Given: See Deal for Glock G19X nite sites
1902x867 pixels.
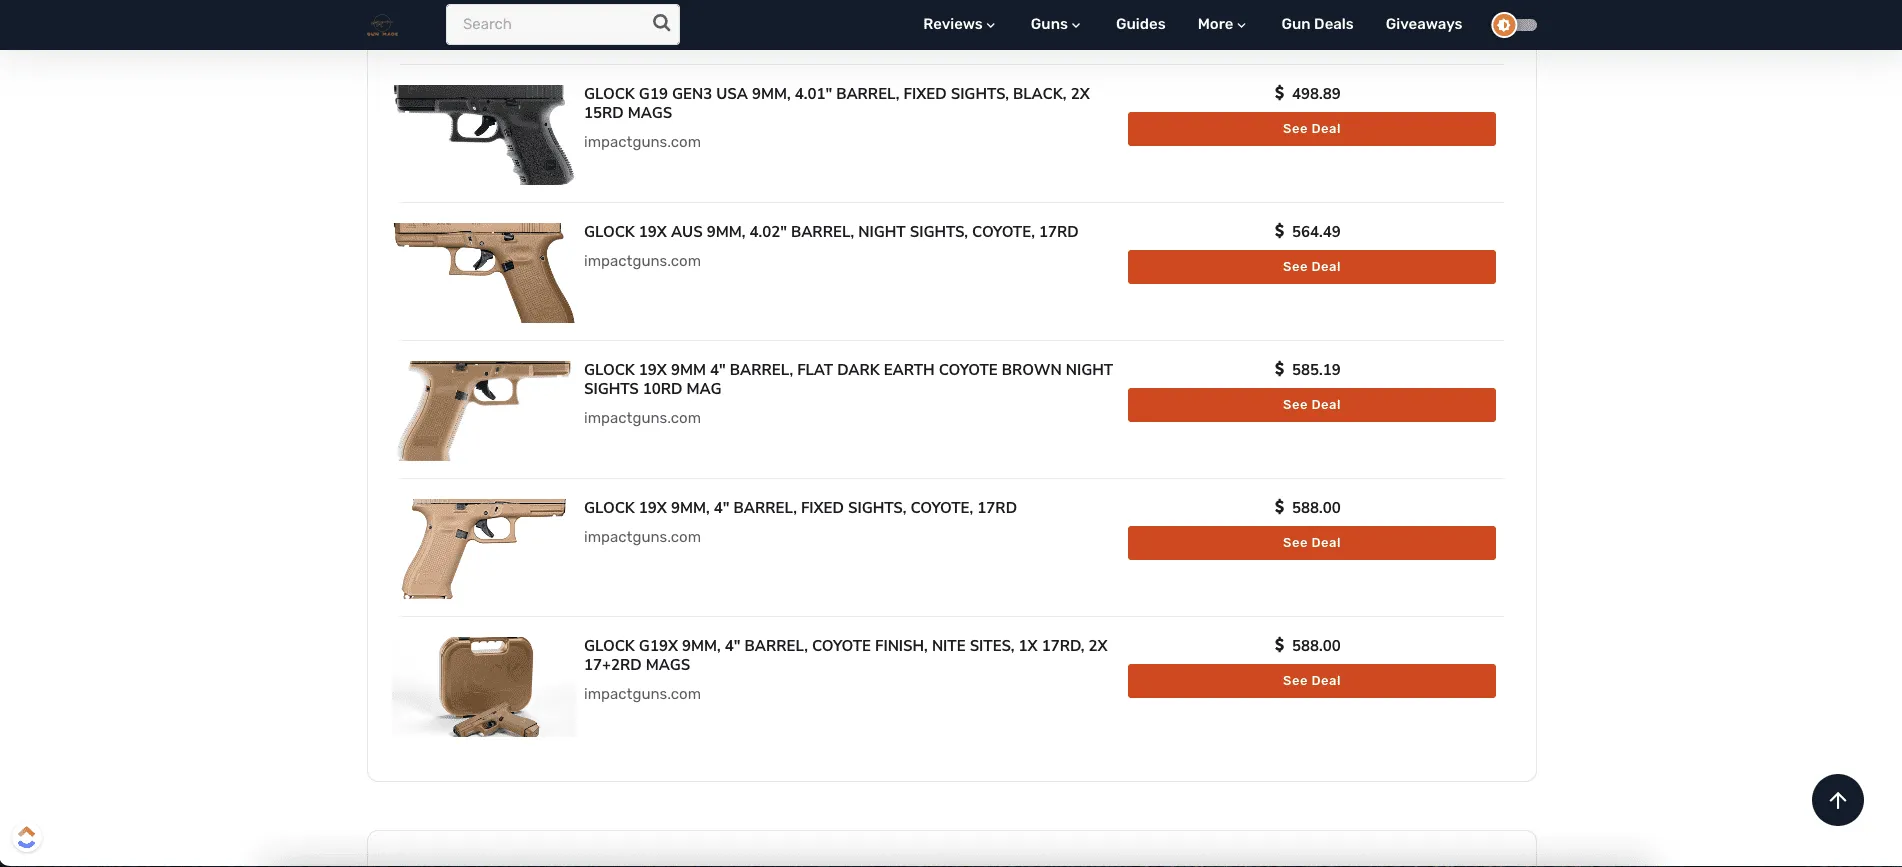Looking at the screenshot, I should click(1312, 681).
